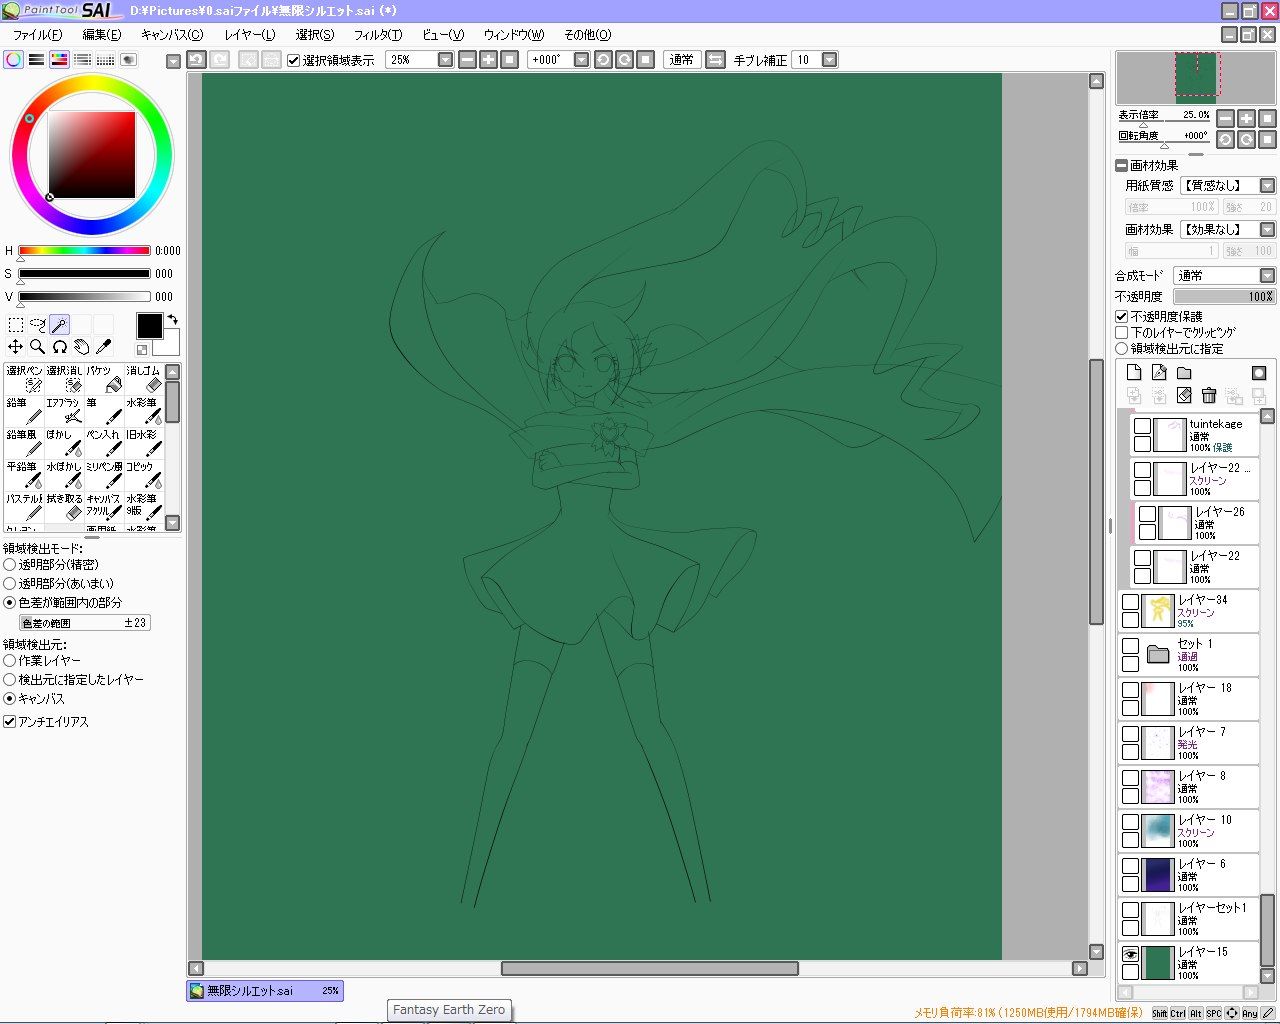Click the undo arrow in toolbar
1280x1024 pixels.
[197, 60]
